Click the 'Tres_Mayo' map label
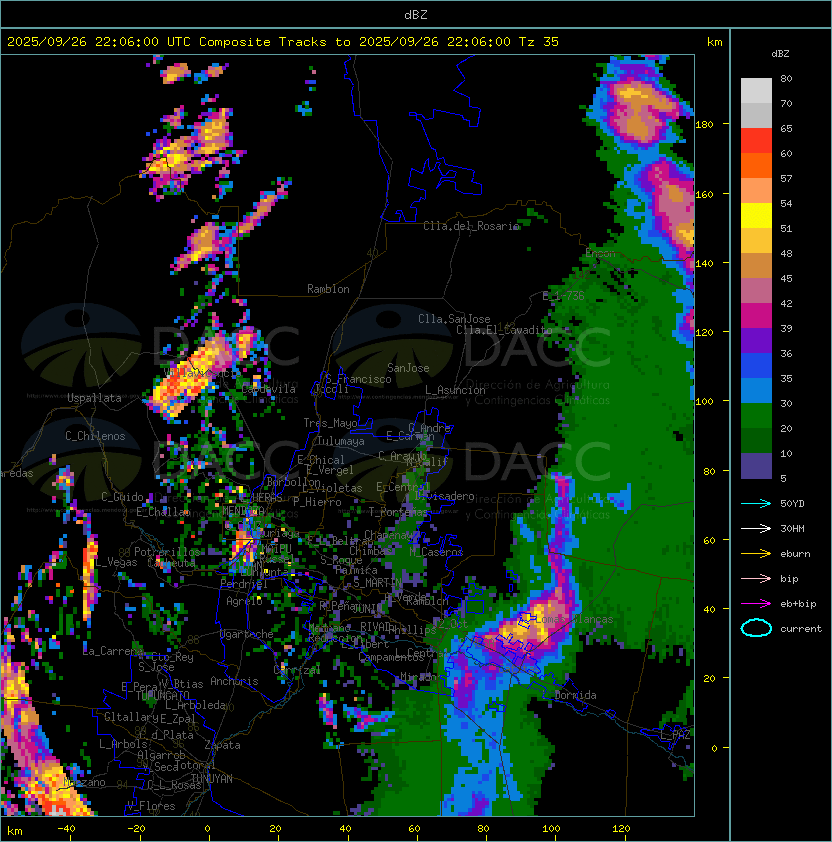This screenshot has height=842, width=832. pos(330,423)
